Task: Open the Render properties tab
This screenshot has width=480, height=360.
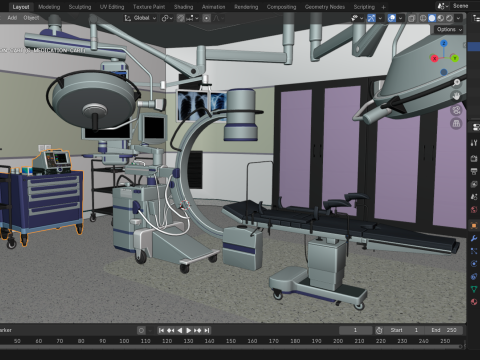Action: click(x=474, y=158)
